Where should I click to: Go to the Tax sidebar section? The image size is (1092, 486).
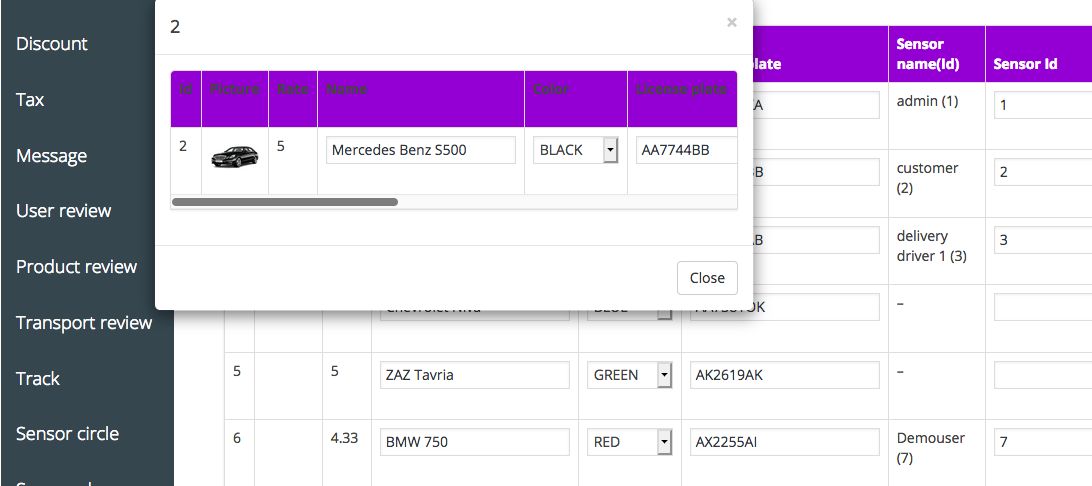click(30, 100)
